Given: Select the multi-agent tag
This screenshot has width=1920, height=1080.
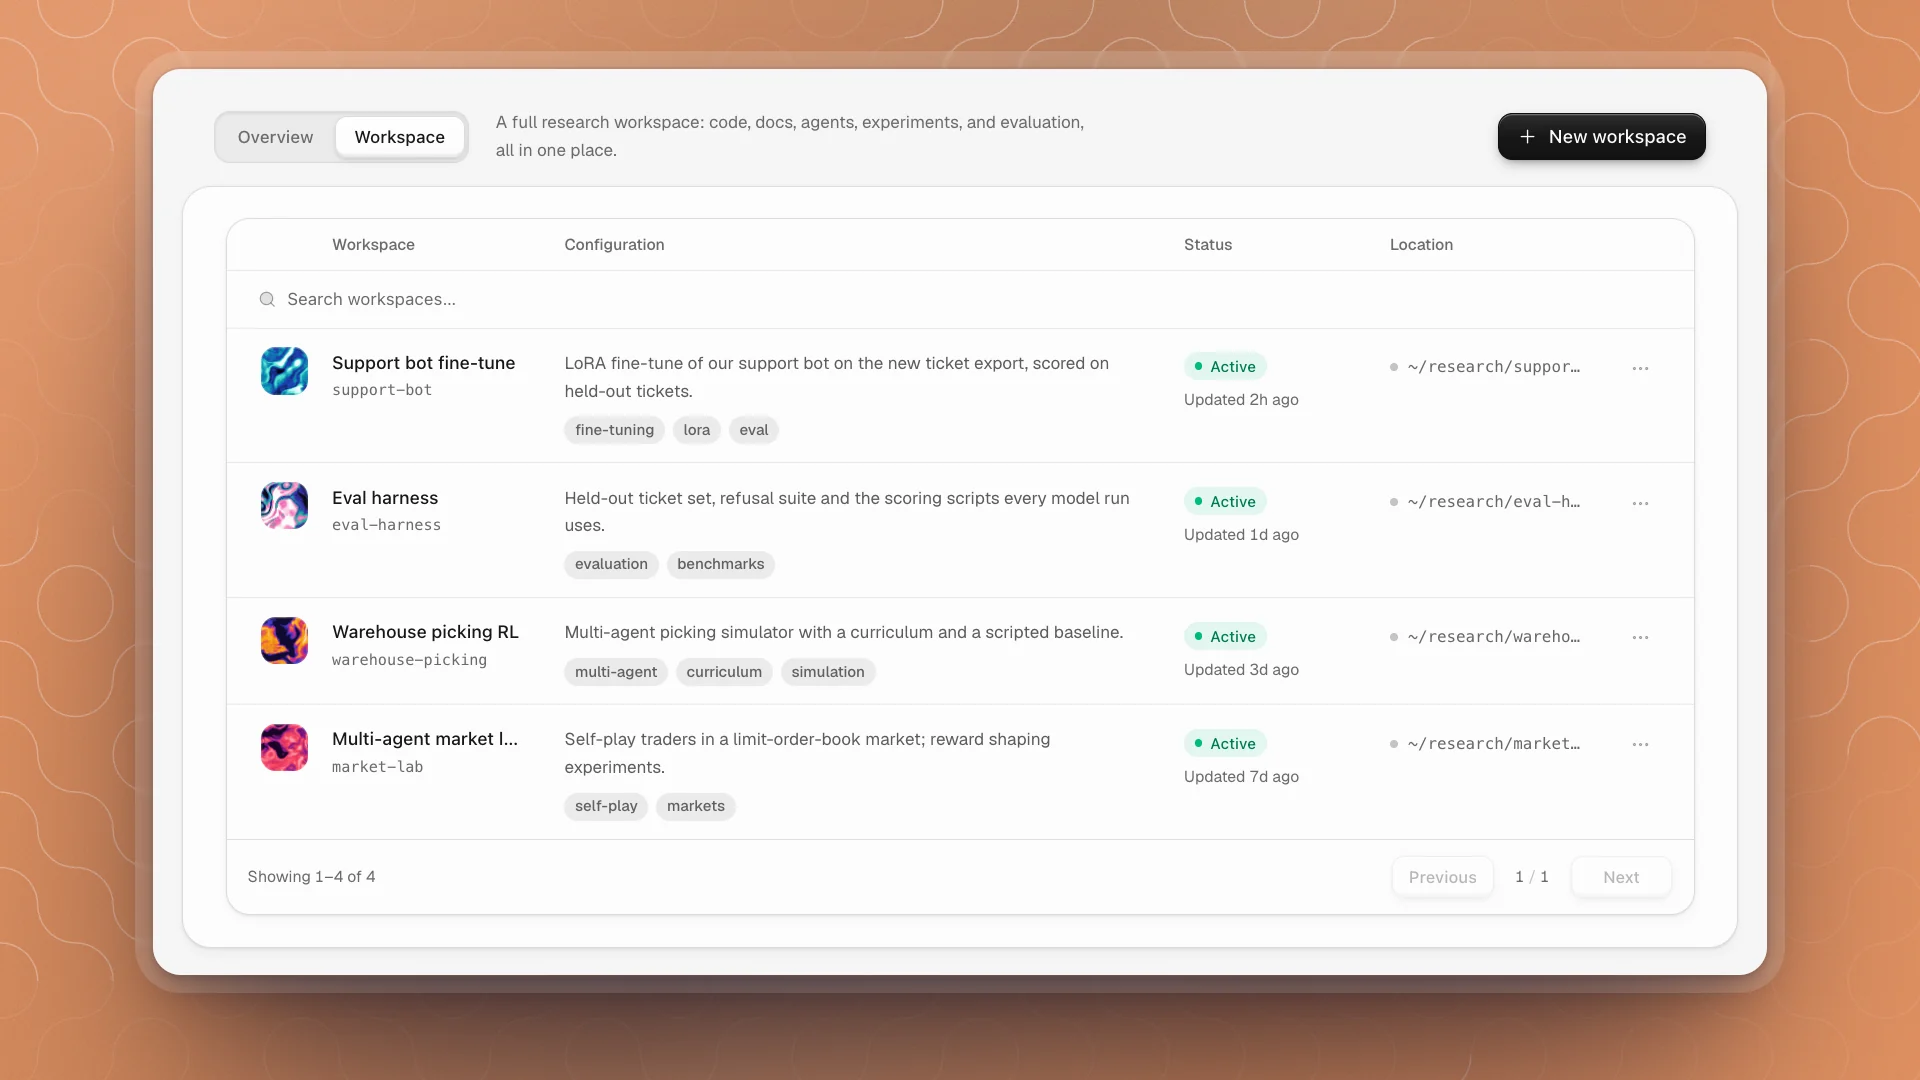Looking at the screenshot, I should pyautogui.click(x=616, y=672).
